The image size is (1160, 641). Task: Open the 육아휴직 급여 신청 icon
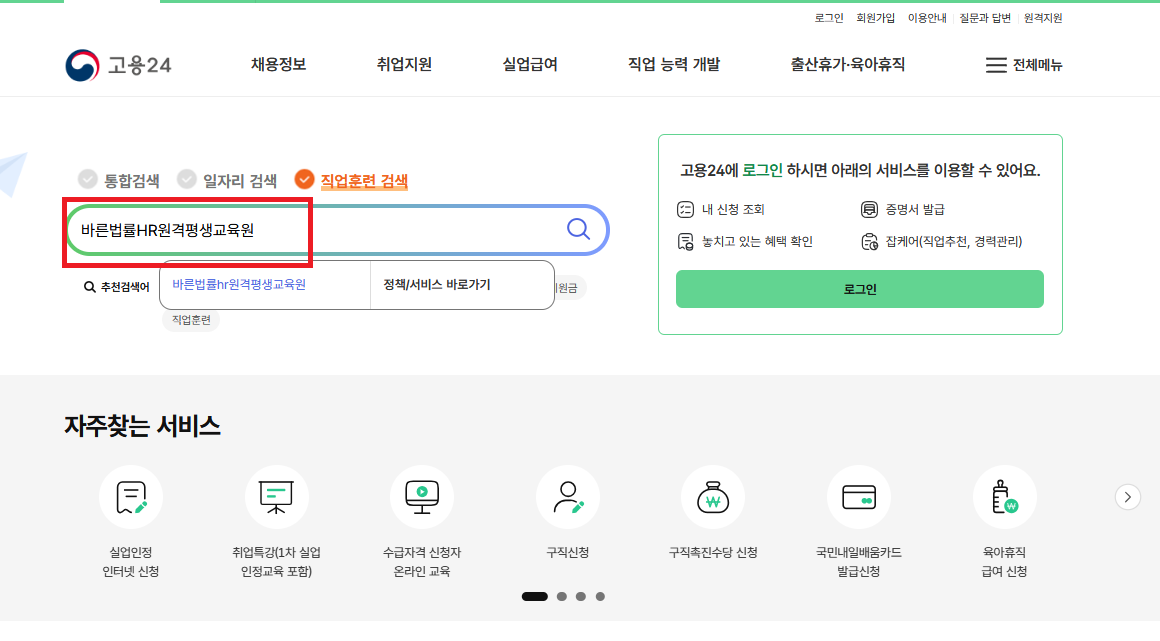point(1004,497)
